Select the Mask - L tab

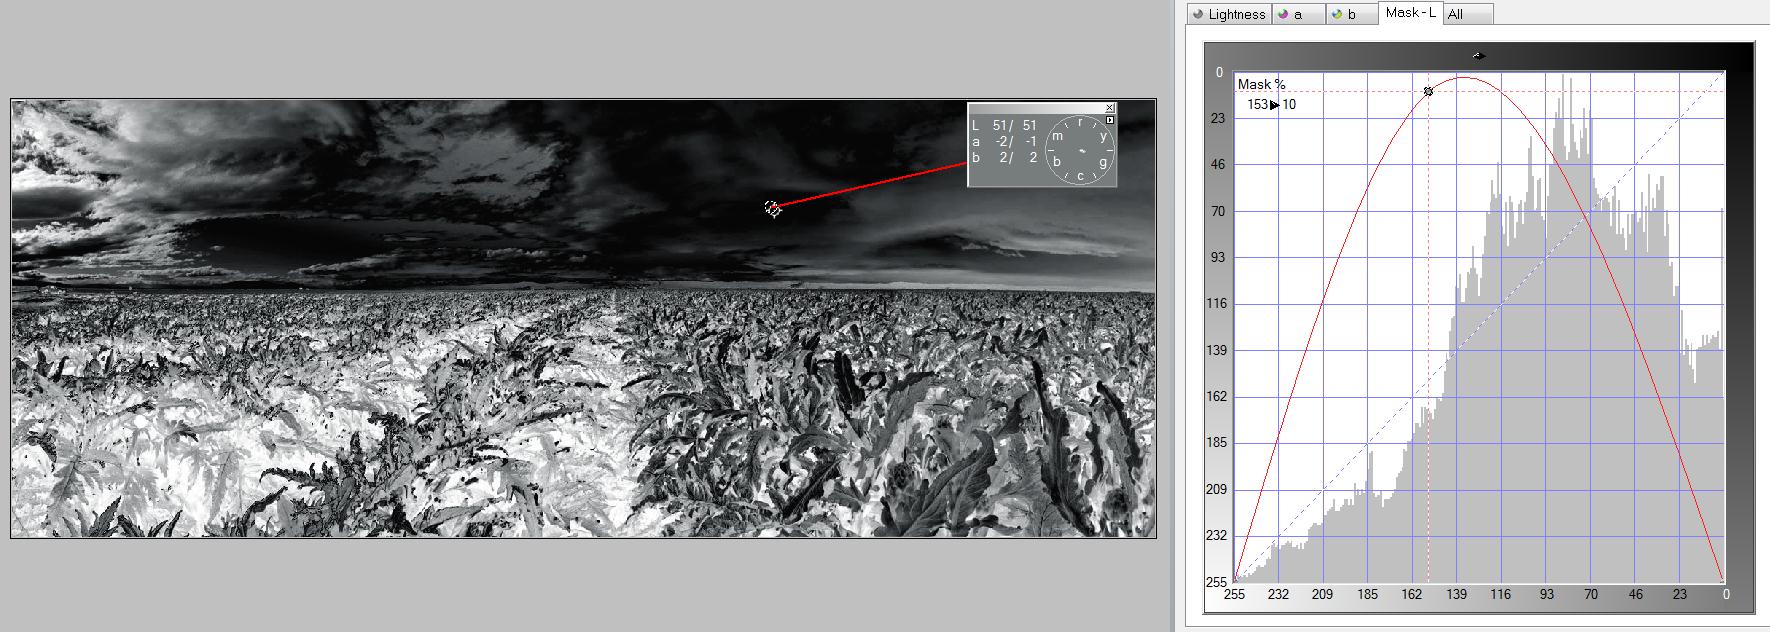[x=1410, y=13]
